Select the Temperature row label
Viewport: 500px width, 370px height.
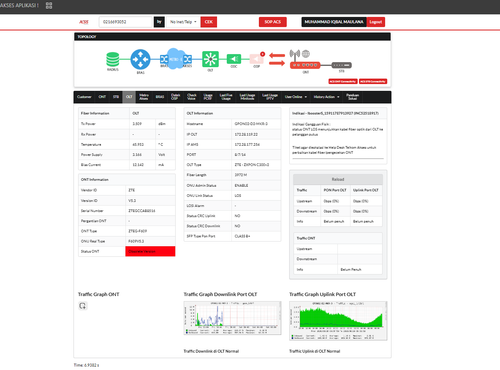91,145
